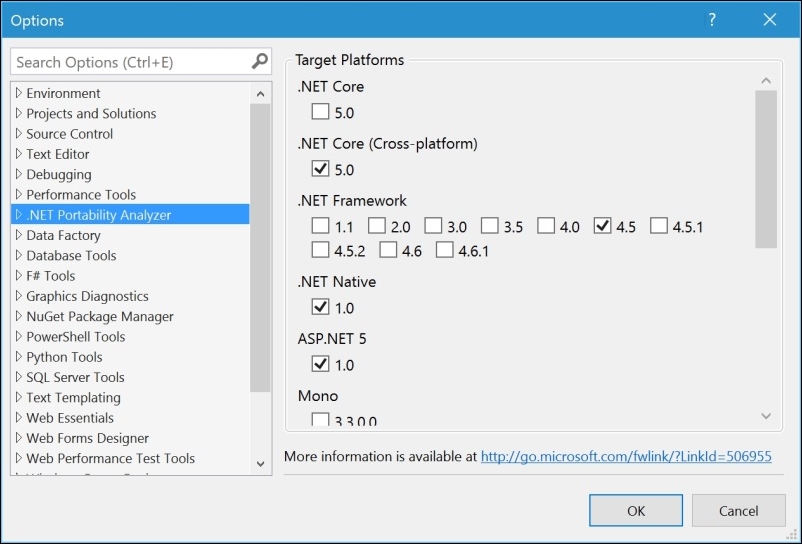
Task: Uncheck ASP.NET 5 1.0 checkbox
Action: click(320, 364)
